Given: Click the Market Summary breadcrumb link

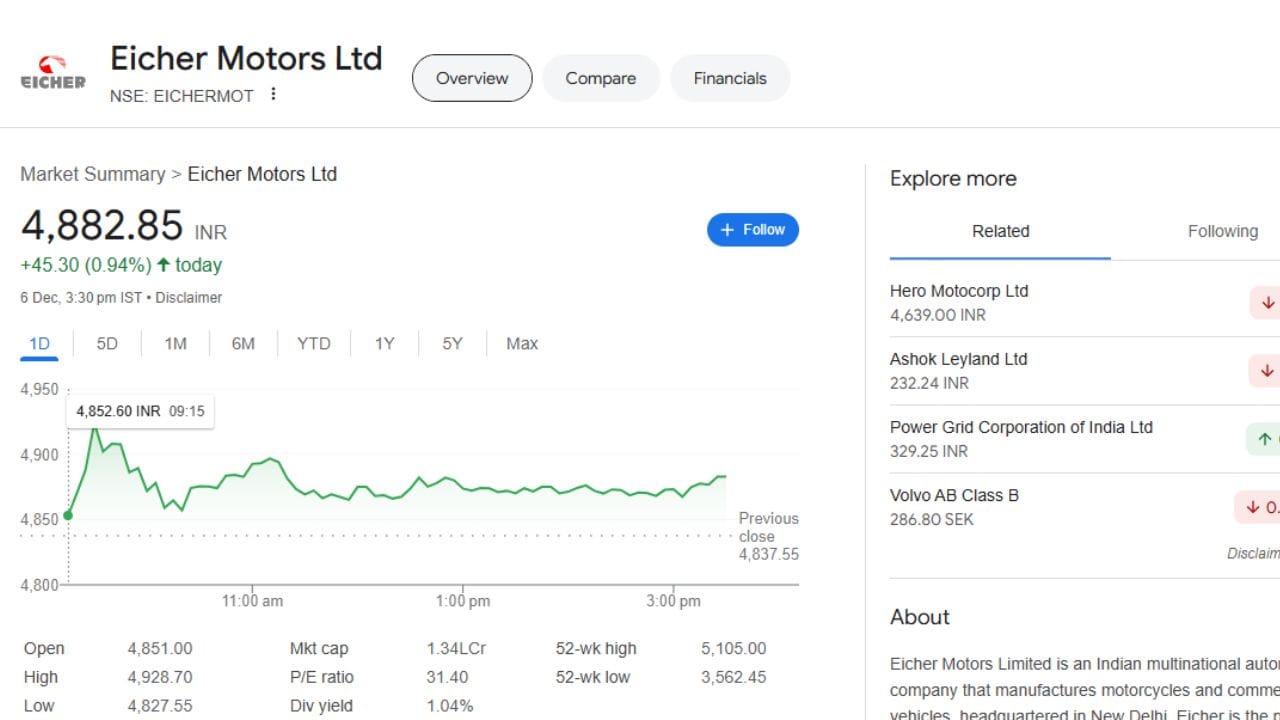Looking at the screenshot, I should coord(92,174).
